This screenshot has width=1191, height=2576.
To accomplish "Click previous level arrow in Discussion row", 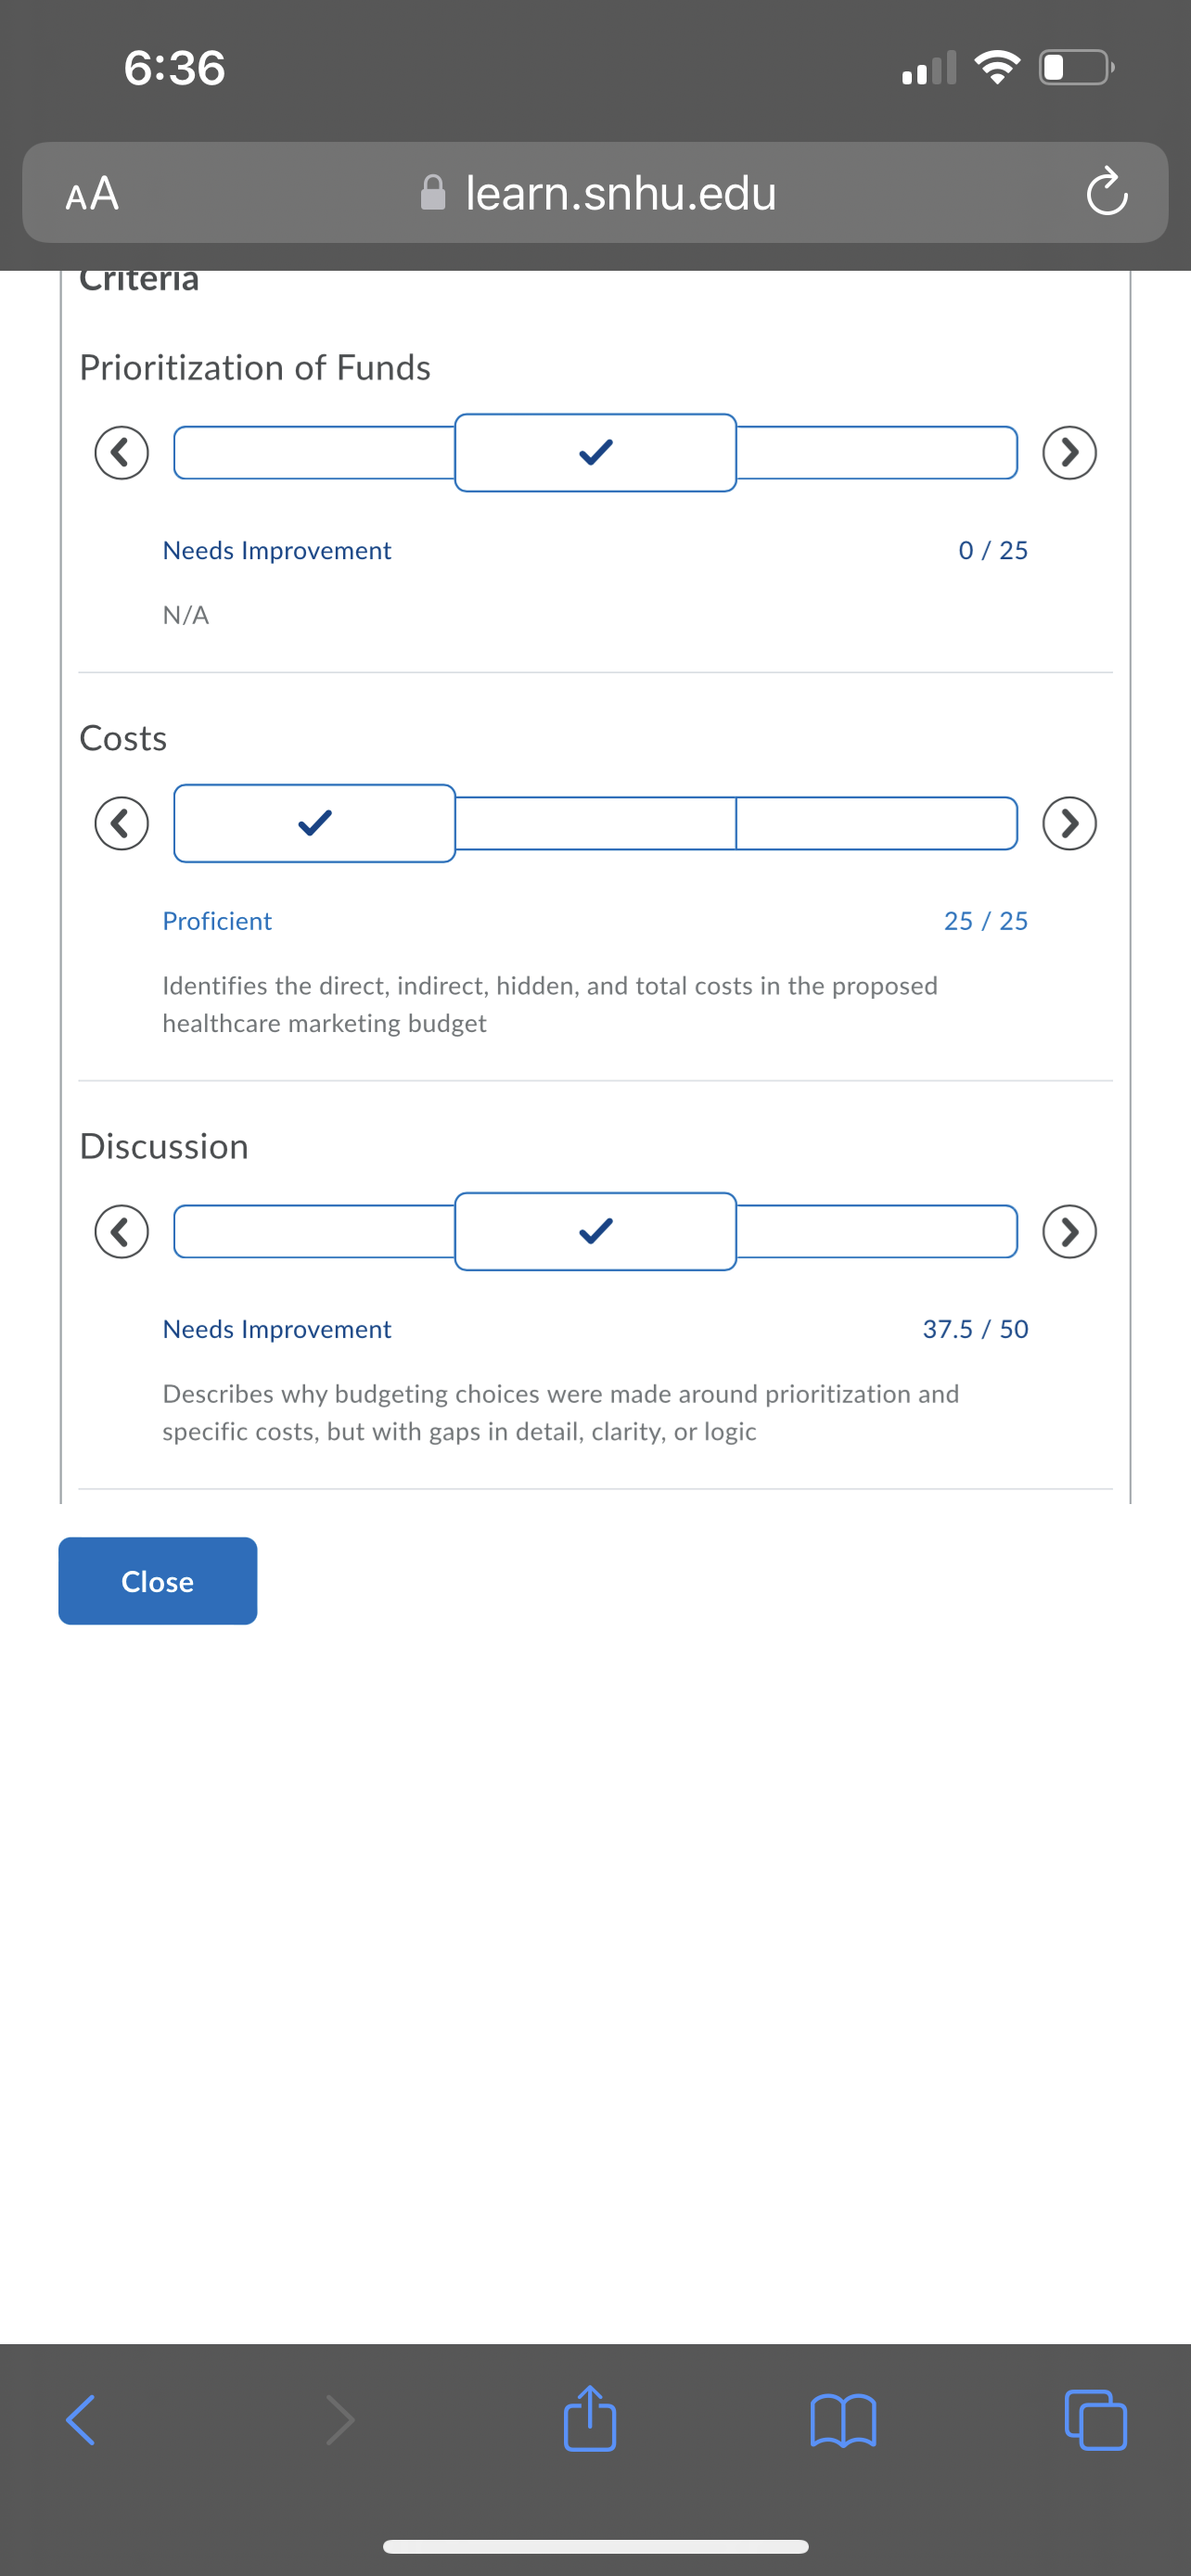I will click(x=122, y=1231).
